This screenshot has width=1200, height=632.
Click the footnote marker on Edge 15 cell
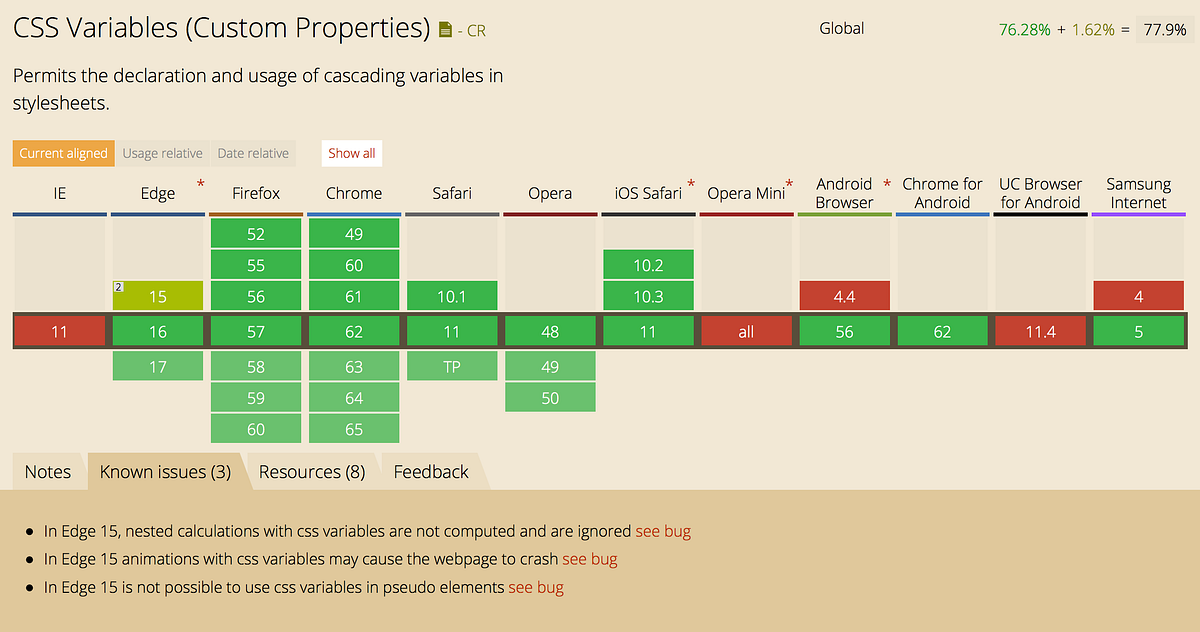click(119, 286)
